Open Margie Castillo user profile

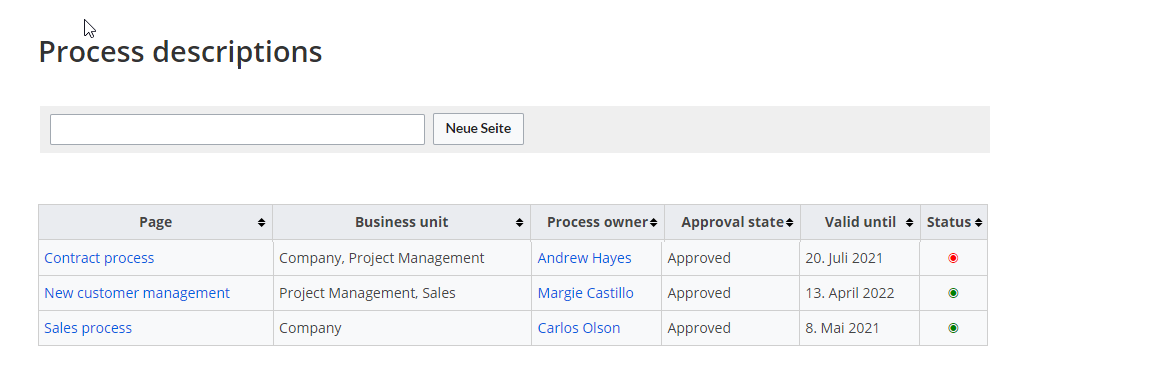coord(585,292)
